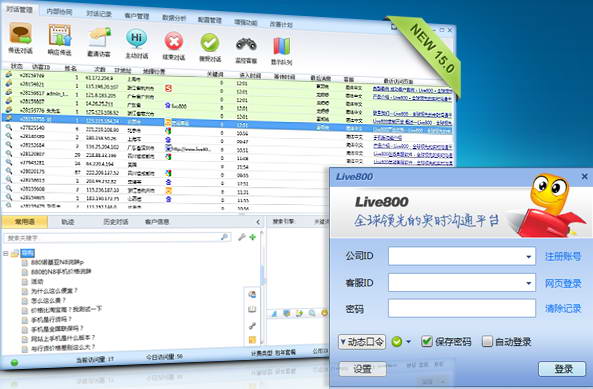The width and height of the screenshot is (593, 389).
Task: Click the green status dot in the status bar
Action: (x=14, y=363)
